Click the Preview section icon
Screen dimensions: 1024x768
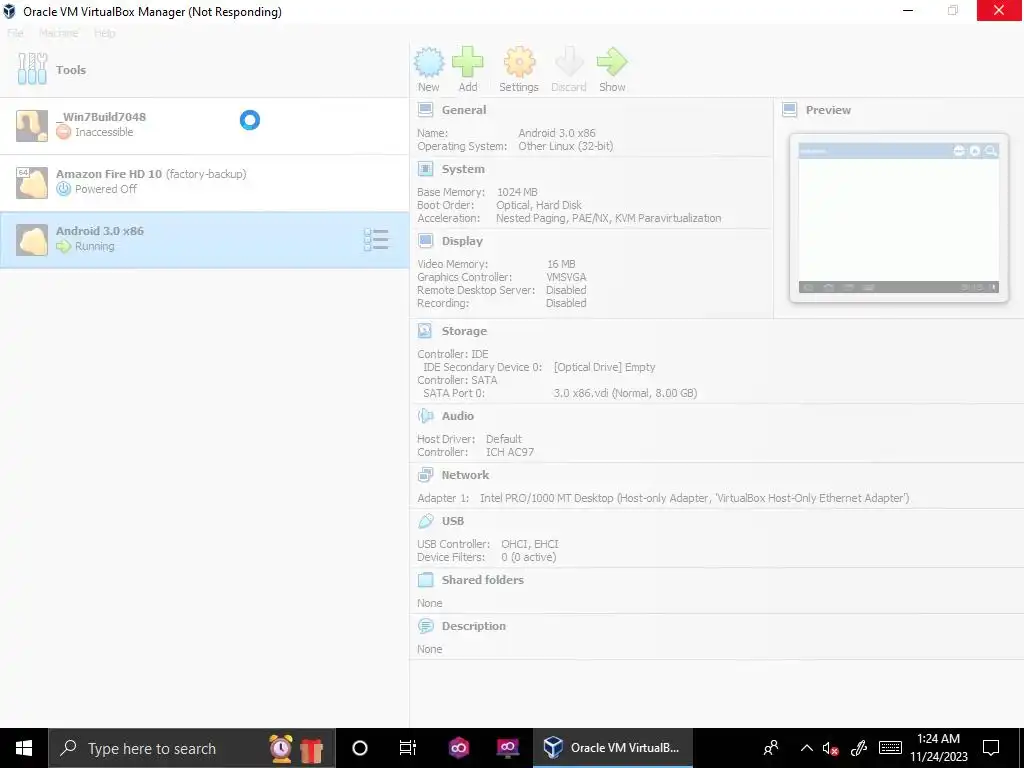click(x=790, y=110)
